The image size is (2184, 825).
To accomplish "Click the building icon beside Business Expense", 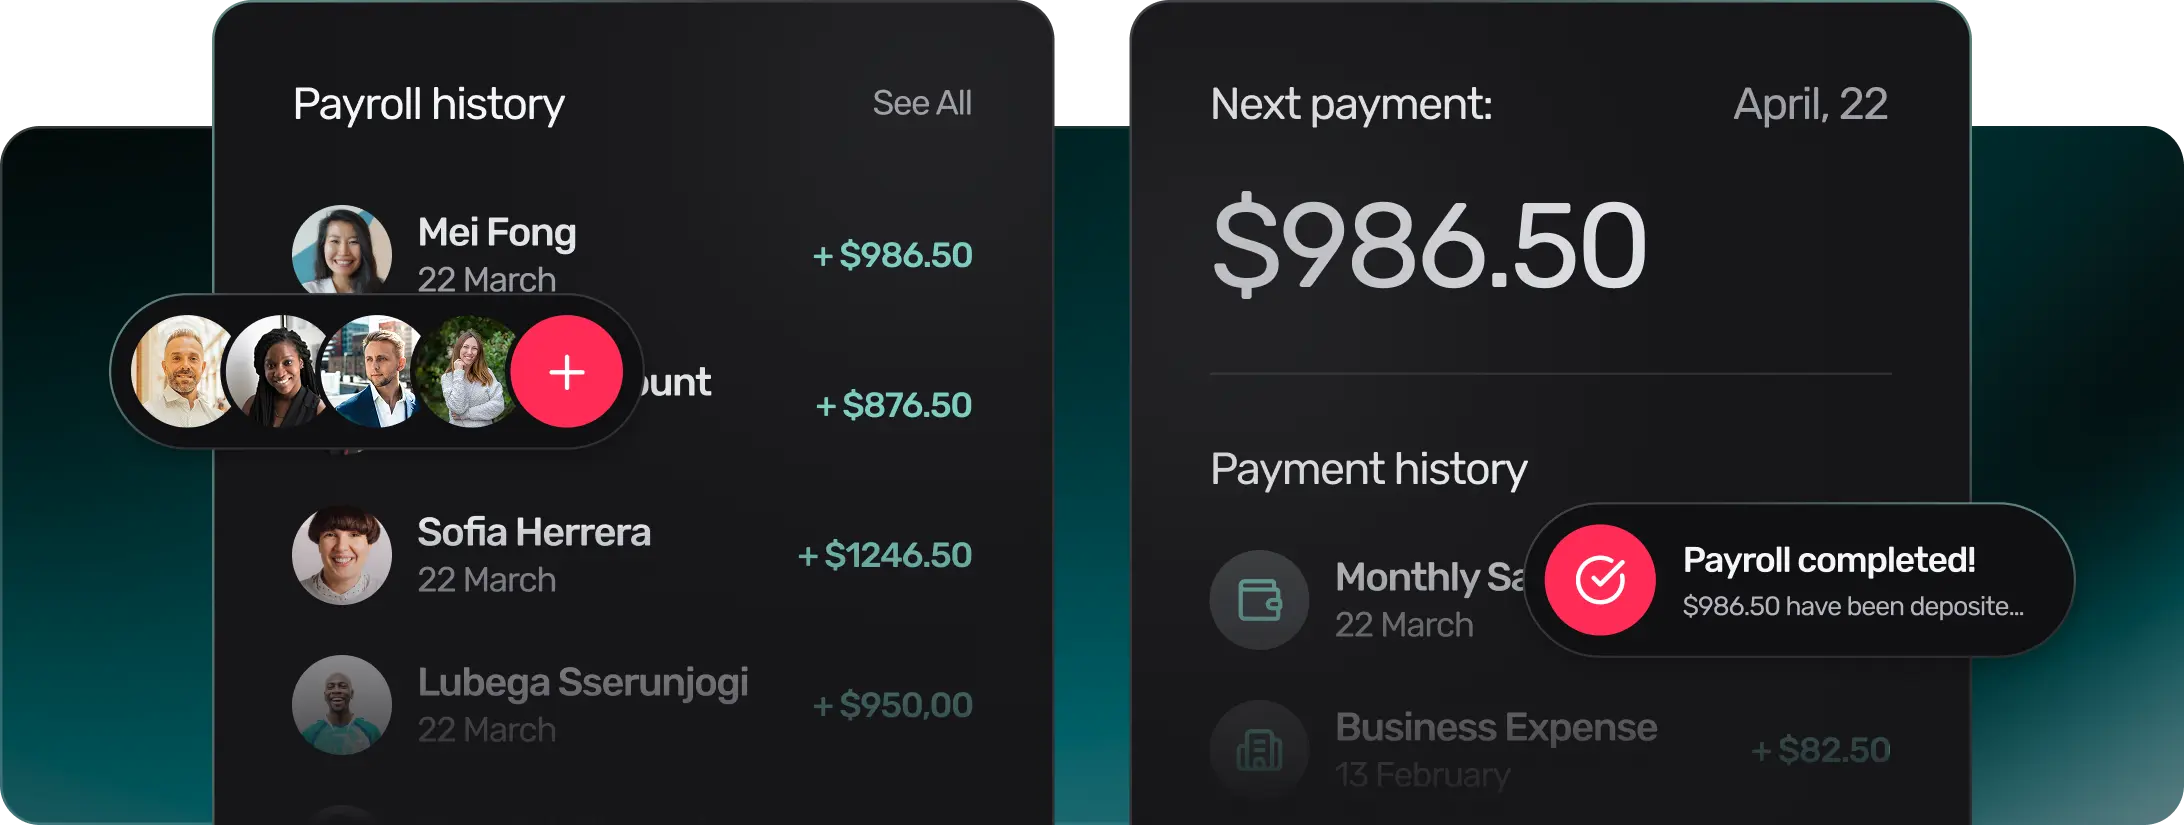I will pos(1259,750).
